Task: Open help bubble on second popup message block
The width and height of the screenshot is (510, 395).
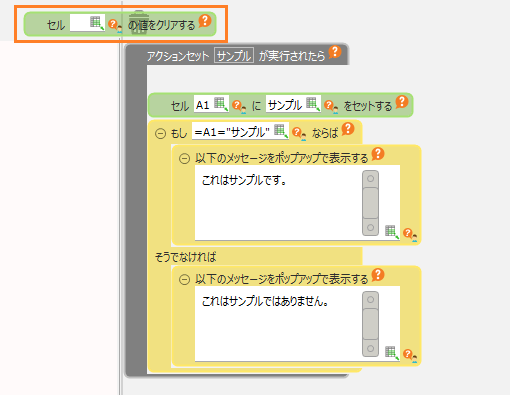Action: [378, 275]
